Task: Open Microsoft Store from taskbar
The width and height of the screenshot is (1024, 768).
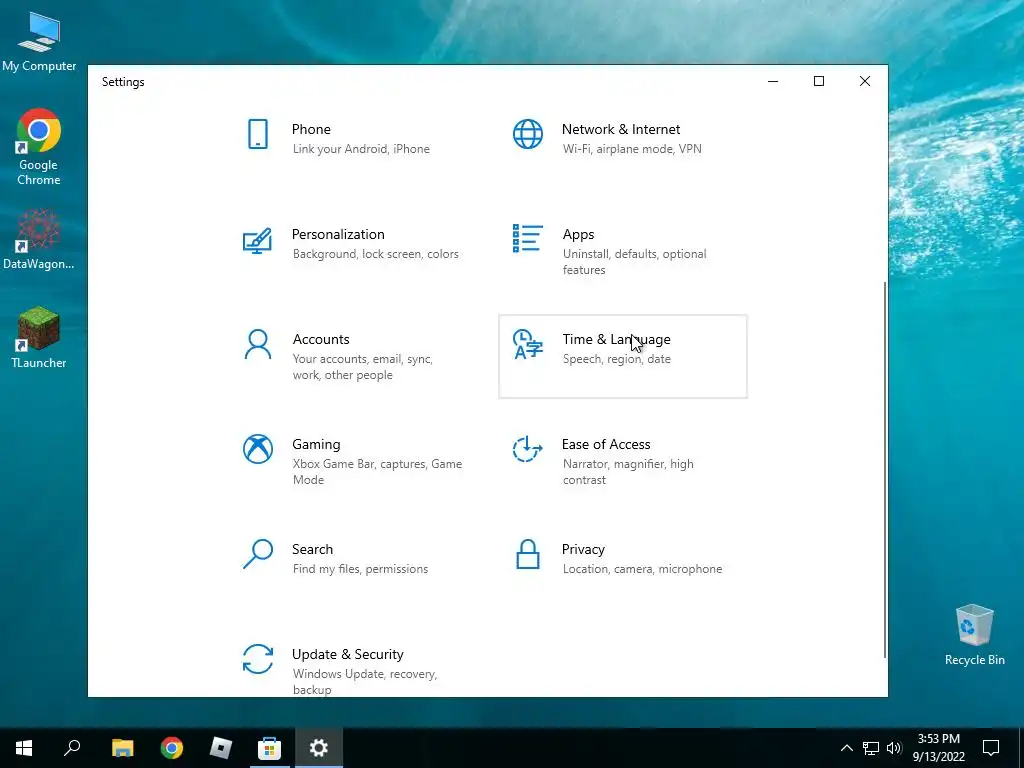Action: coord(269,748)
